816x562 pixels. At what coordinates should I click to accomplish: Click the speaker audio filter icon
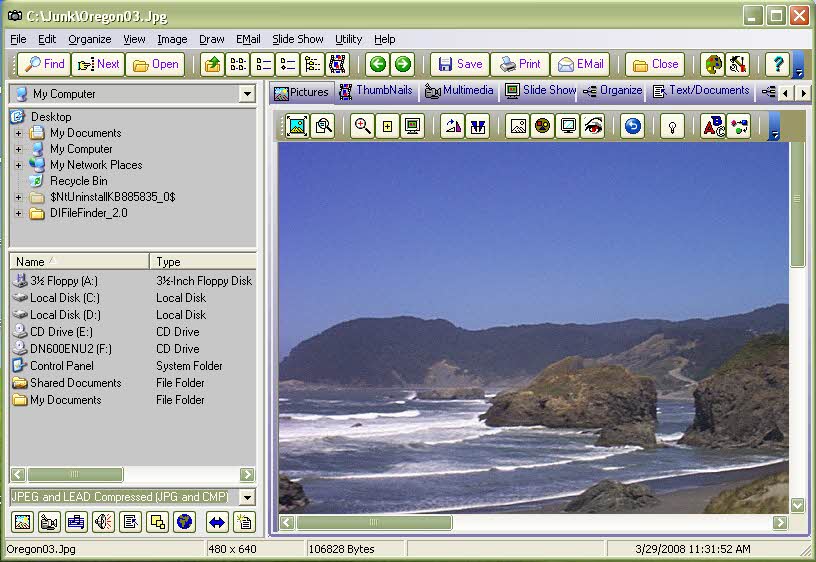coord(103,521)
